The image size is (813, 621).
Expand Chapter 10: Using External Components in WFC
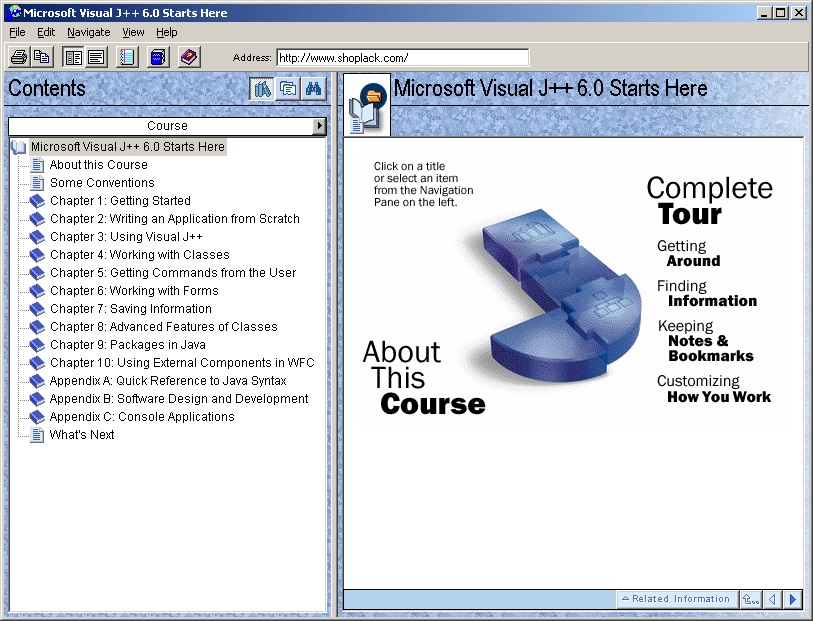tap(182, 363)
